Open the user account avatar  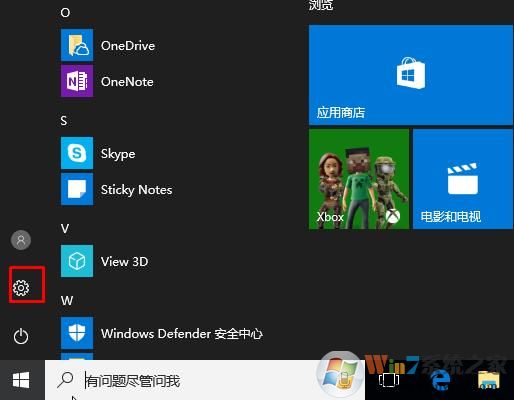[21, 240]
